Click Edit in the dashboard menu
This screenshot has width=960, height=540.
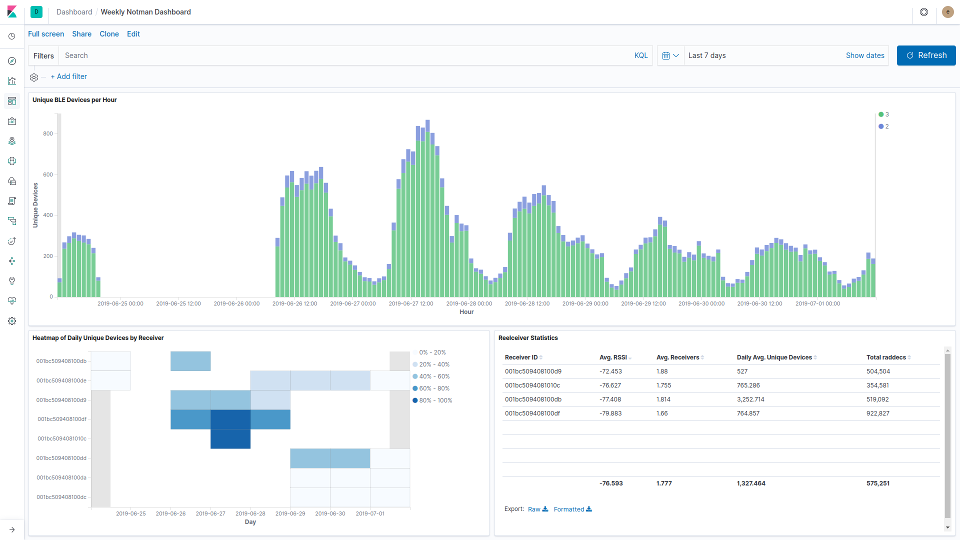[x=133, y=34]
